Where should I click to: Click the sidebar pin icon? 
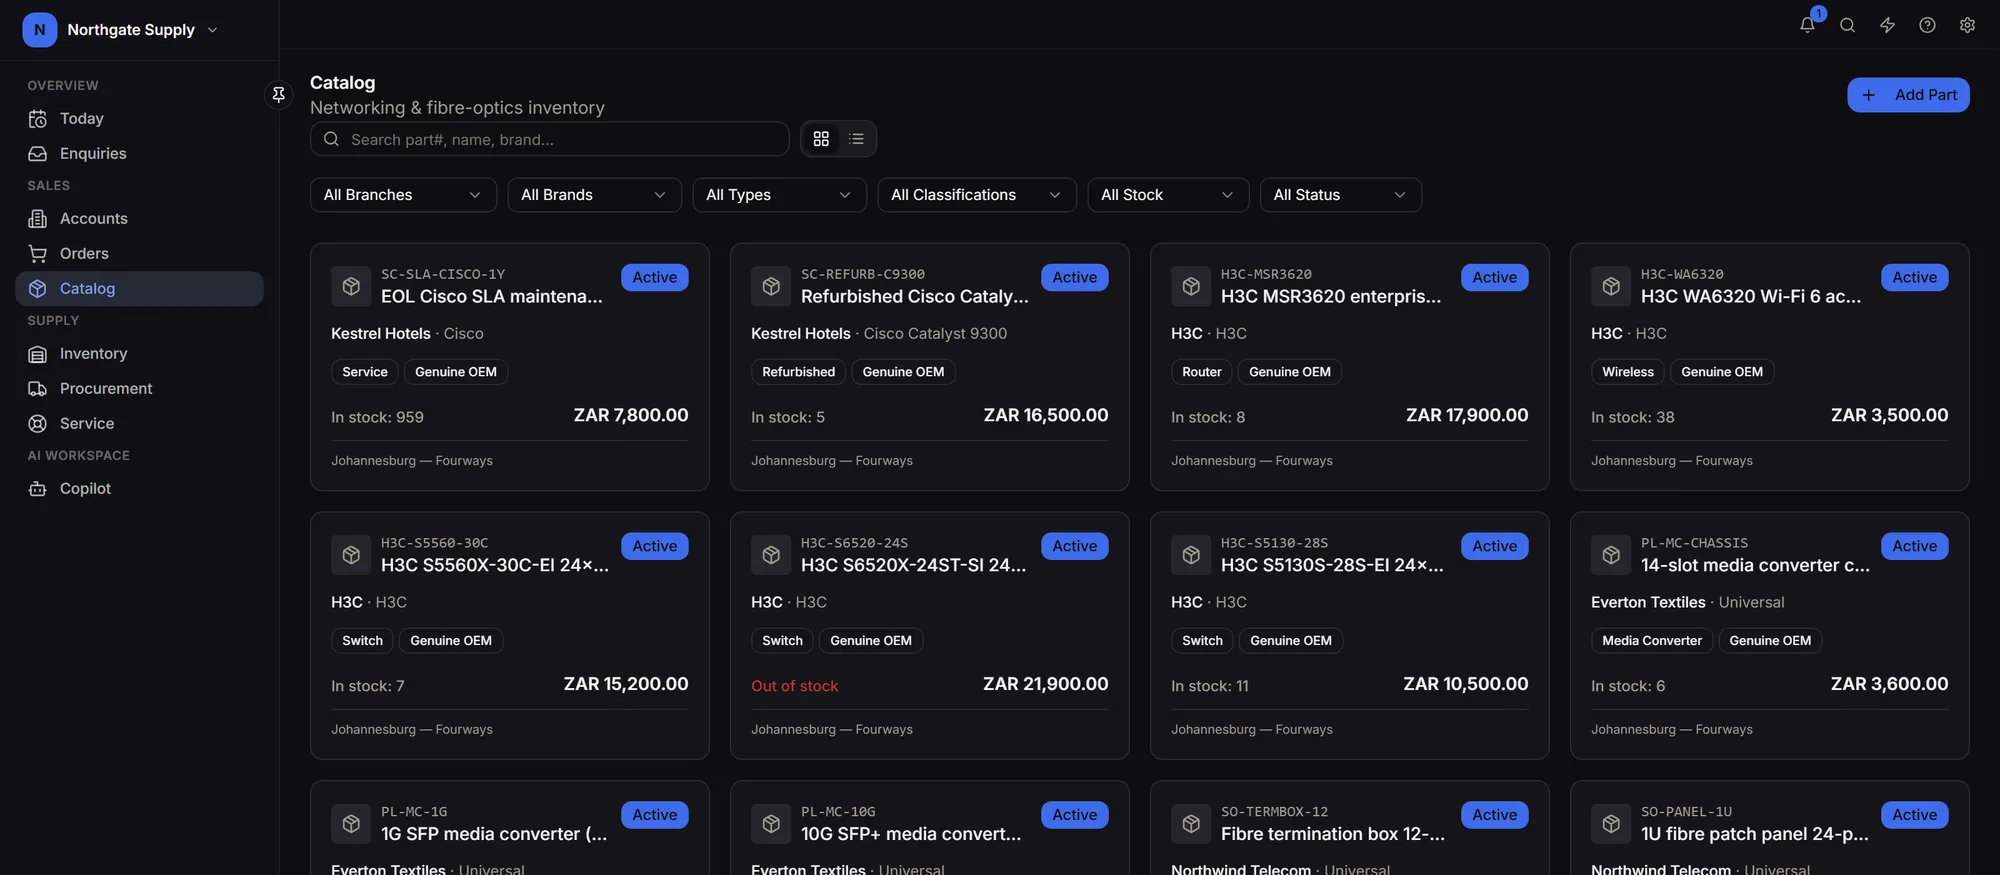(x=279, y=94)
